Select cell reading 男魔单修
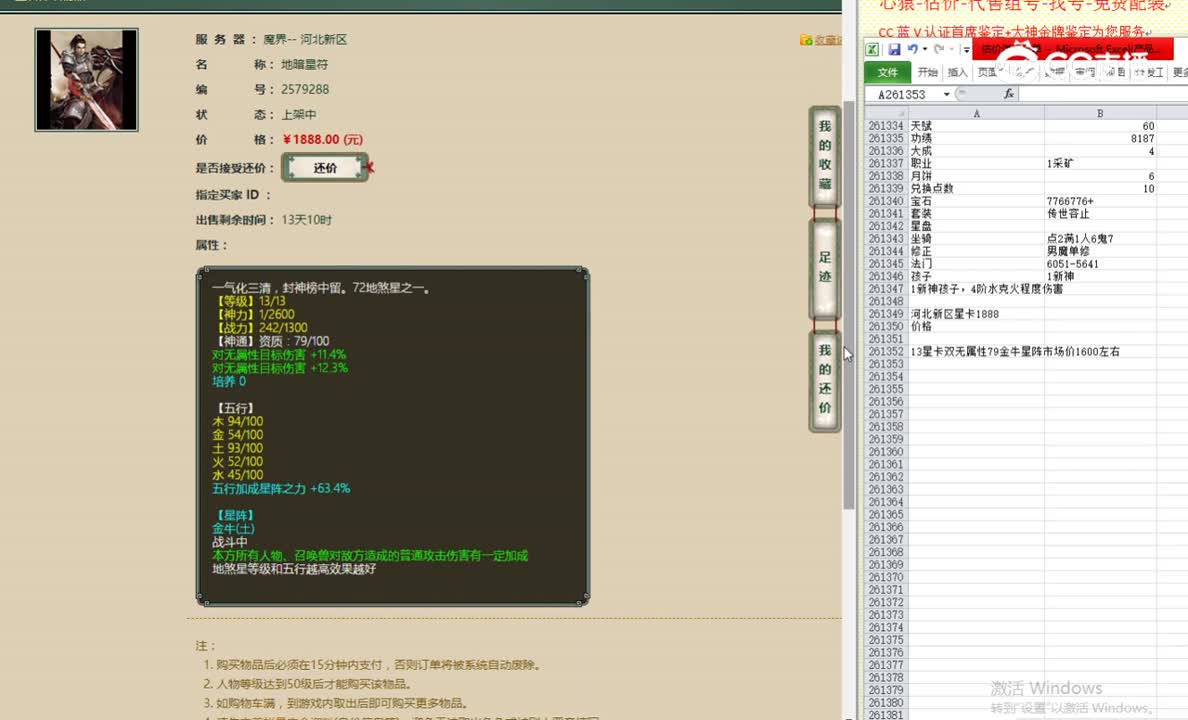Screen dimensions: 1188x720 1100,251
